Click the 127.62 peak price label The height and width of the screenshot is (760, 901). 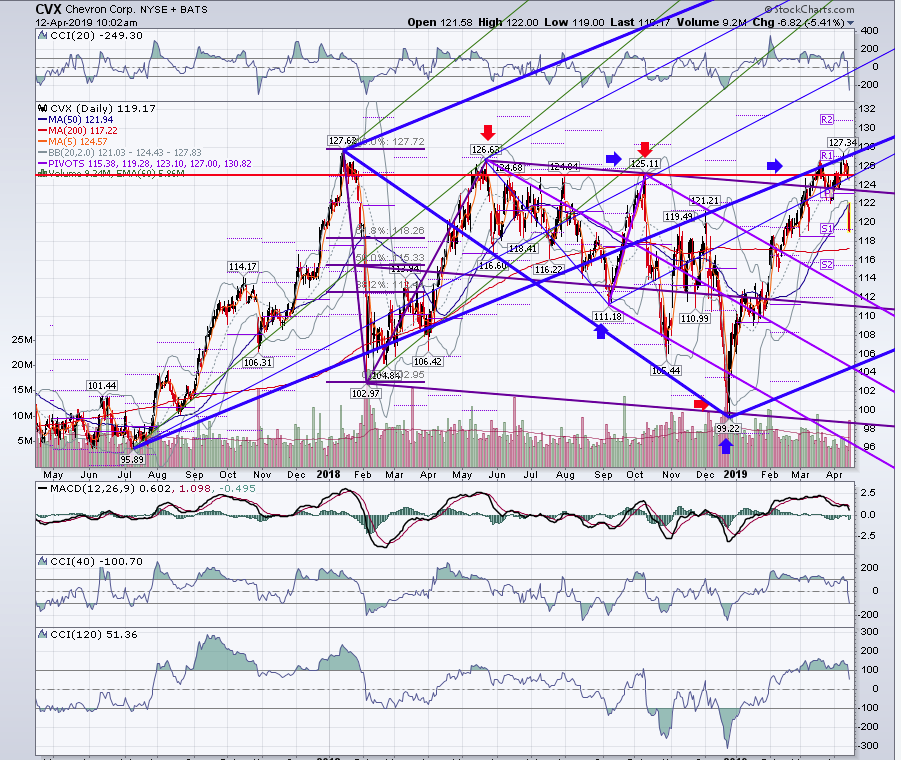click(x=342, y=141)
